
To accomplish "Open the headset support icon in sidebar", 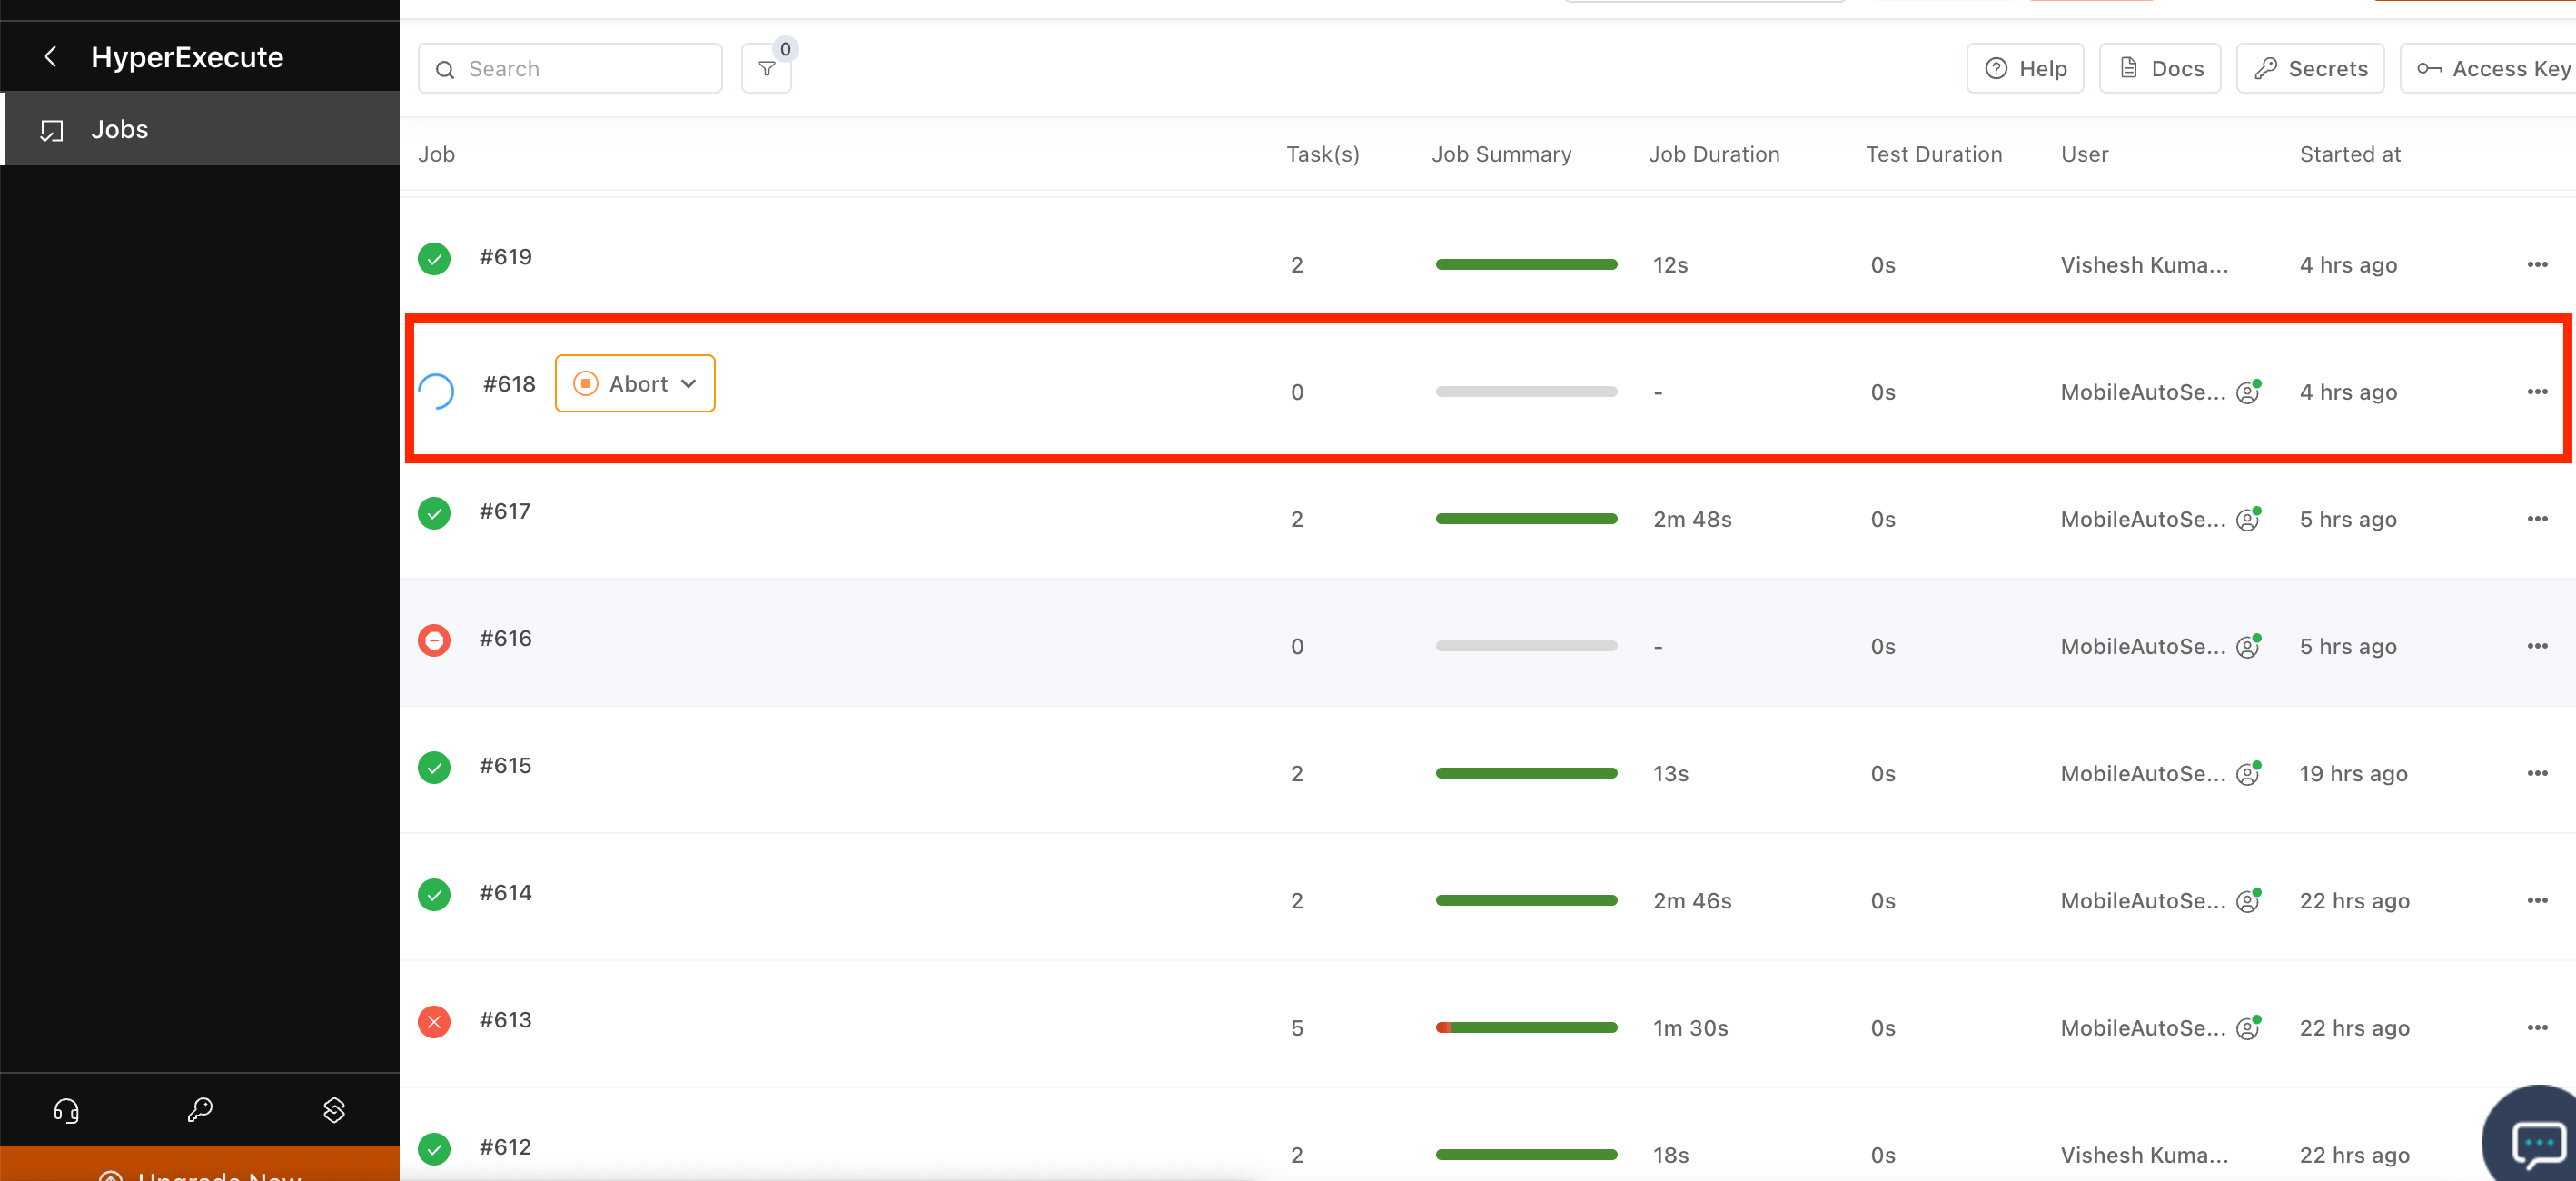I will (x=66, y=1110).
